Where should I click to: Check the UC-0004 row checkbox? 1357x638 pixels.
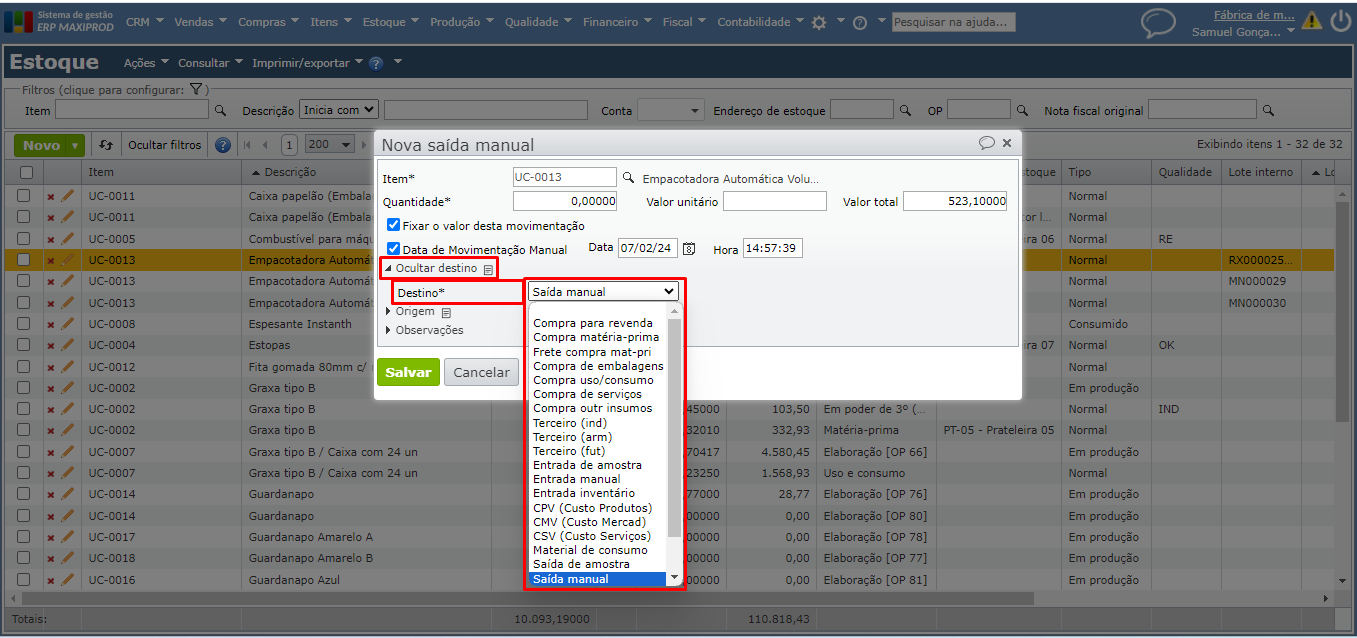click(x=23, y=345)
